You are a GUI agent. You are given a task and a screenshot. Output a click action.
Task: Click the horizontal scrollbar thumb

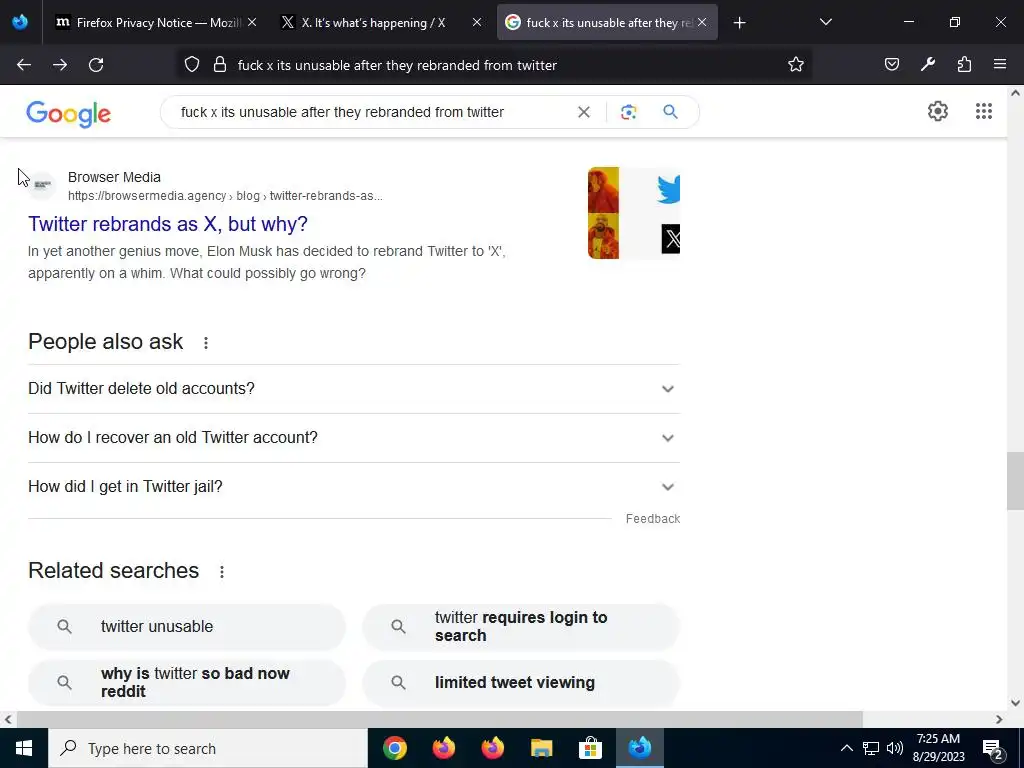click(440, 720)
